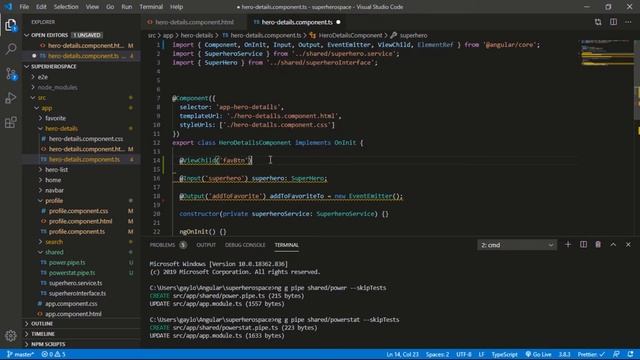Expand the Outline section
640x360 pixels.
pyautogui.click(x=42, y=323)
